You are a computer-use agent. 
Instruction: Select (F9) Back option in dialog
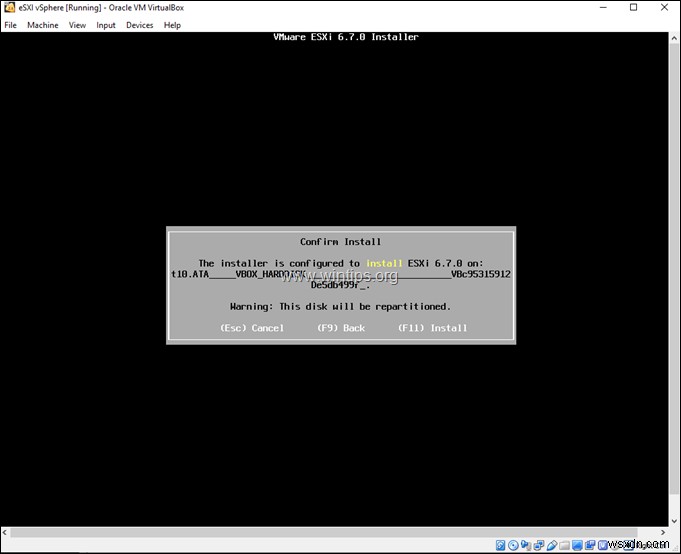(341, 328)
